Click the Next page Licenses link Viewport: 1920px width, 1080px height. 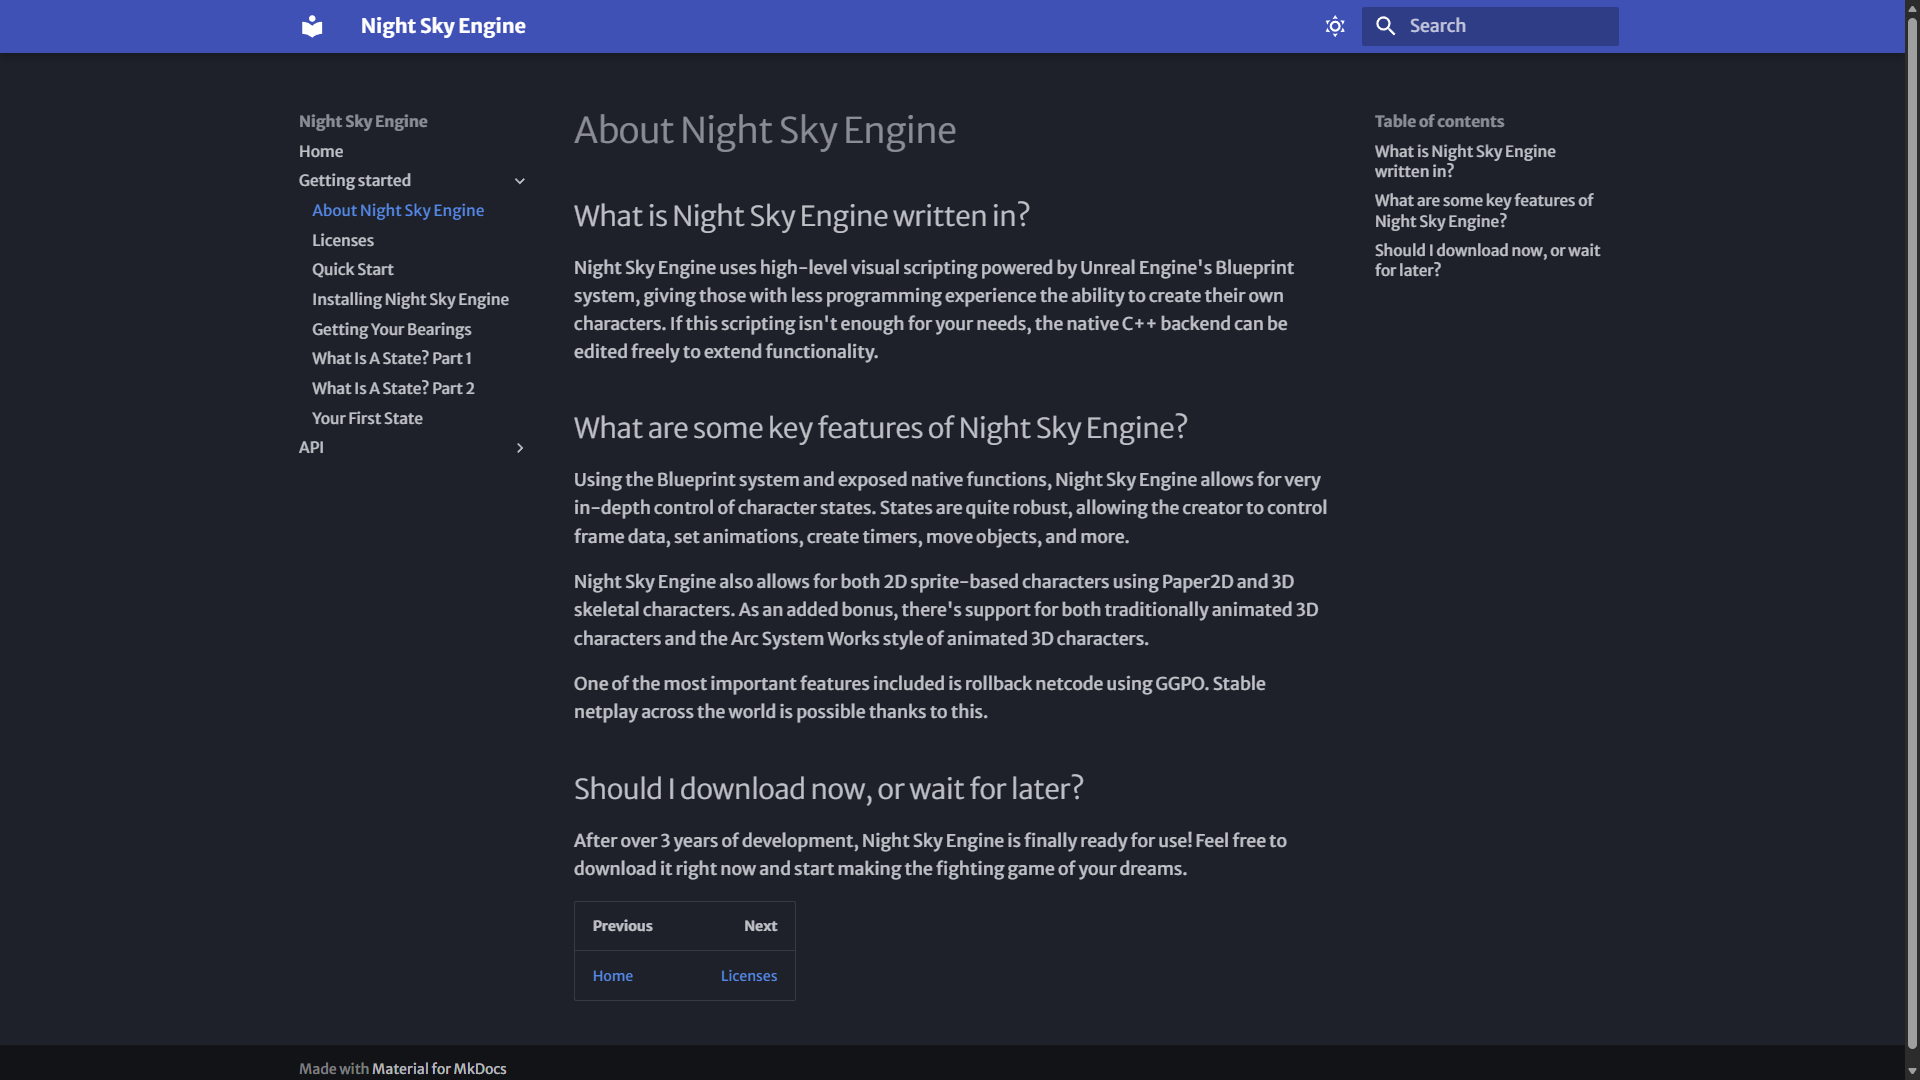click(x=748, y=976)
